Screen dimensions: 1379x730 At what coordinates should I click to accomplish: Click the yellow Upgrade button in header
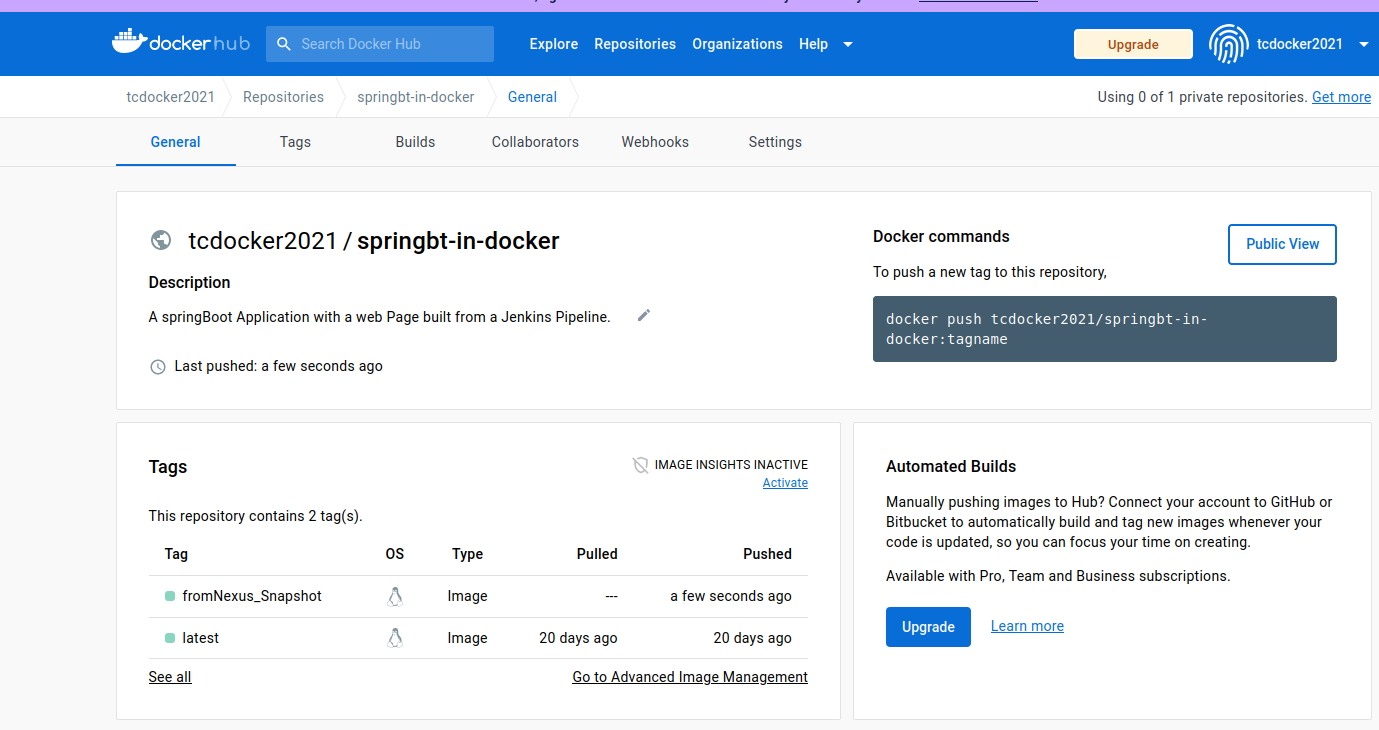(1133, 44)
